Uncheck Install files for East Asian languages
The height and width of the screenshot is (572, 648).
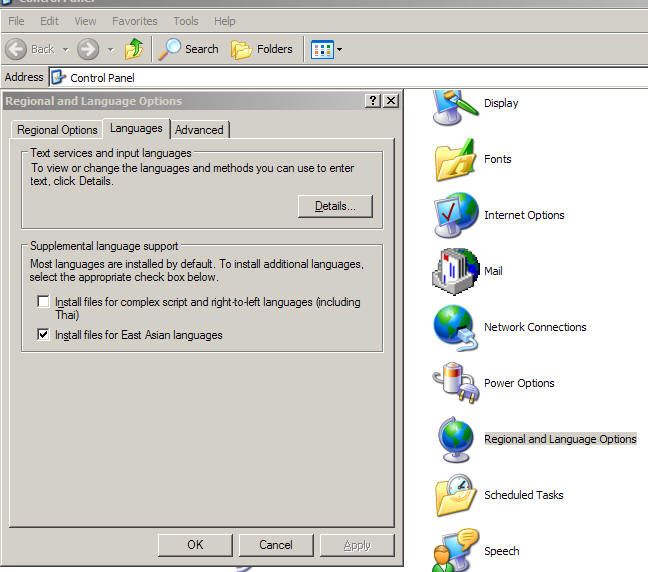43,334
